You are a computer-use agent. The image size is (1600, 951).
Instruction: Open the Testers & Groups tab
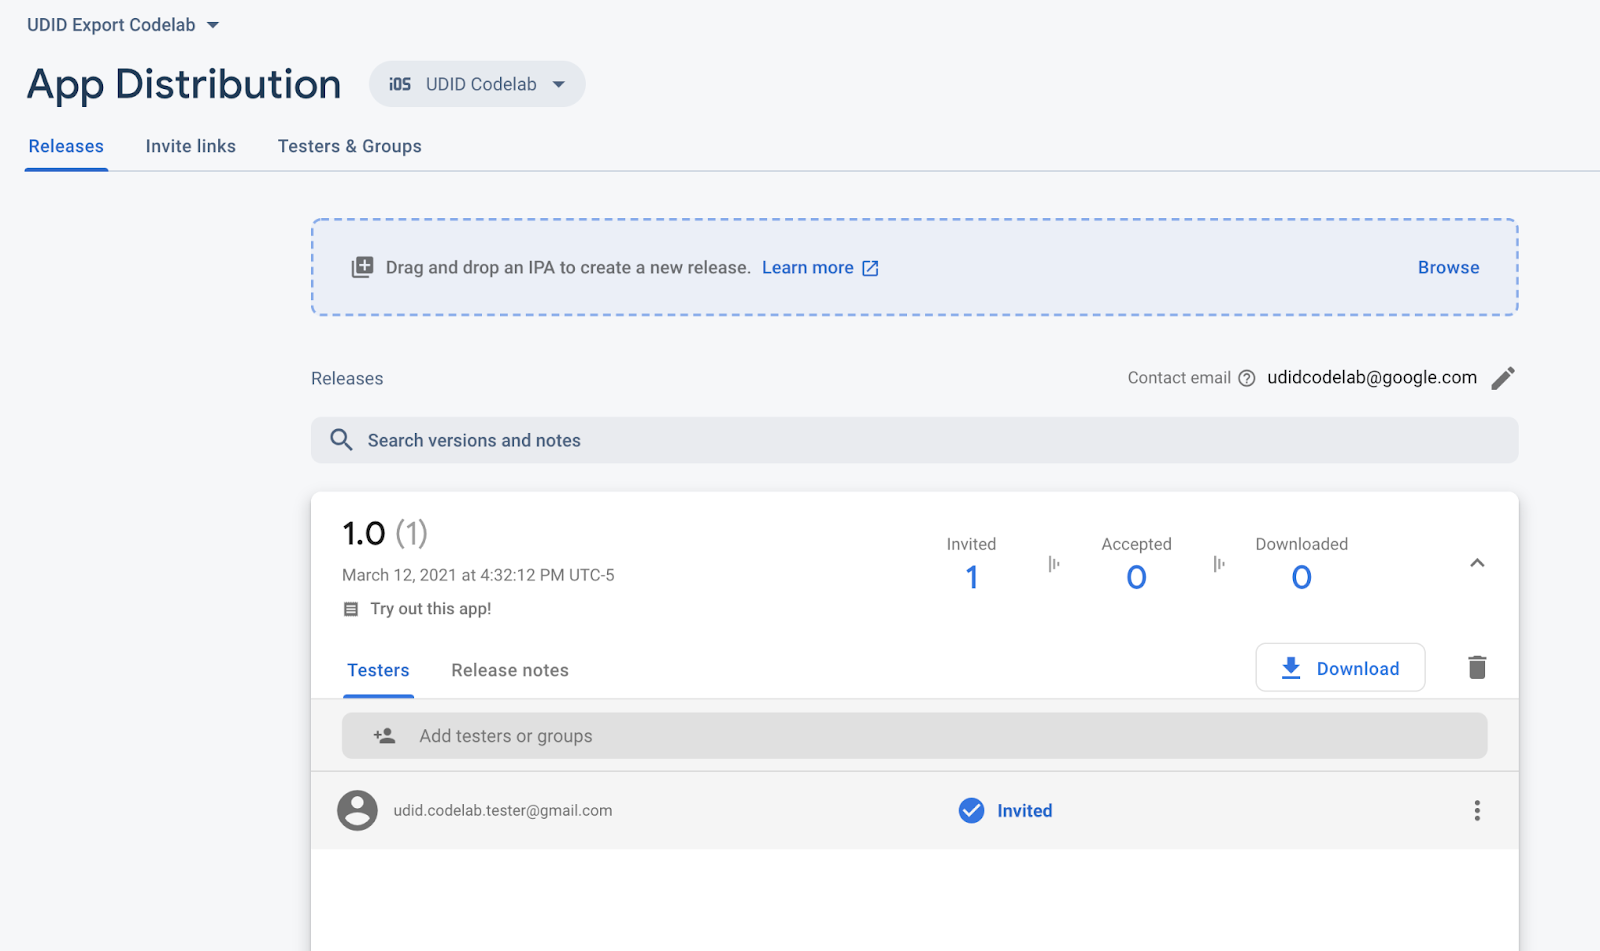coord(349,147)
